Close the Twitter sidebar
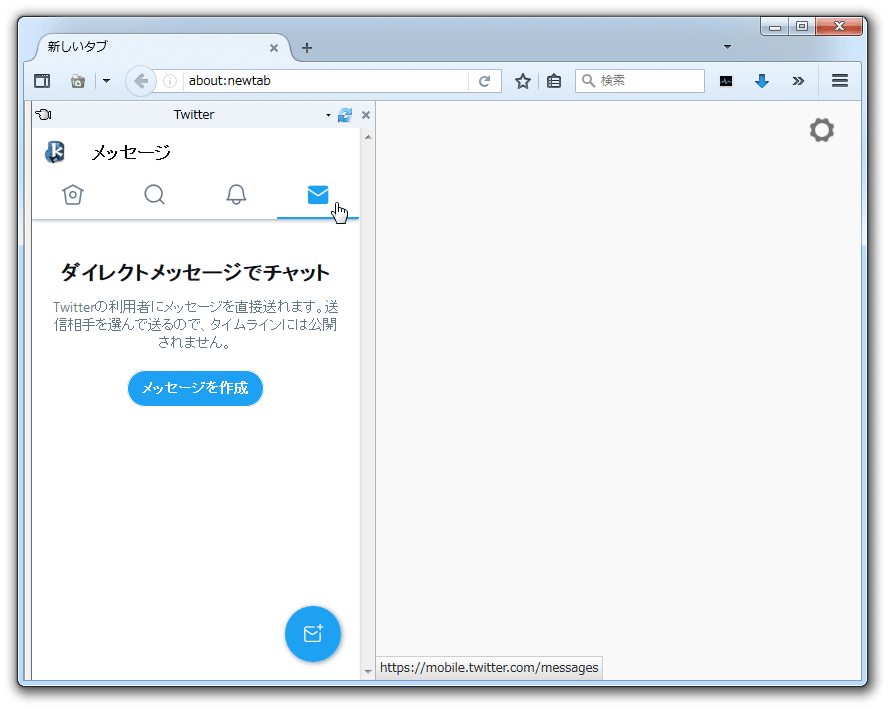 (x=366, y=115)
